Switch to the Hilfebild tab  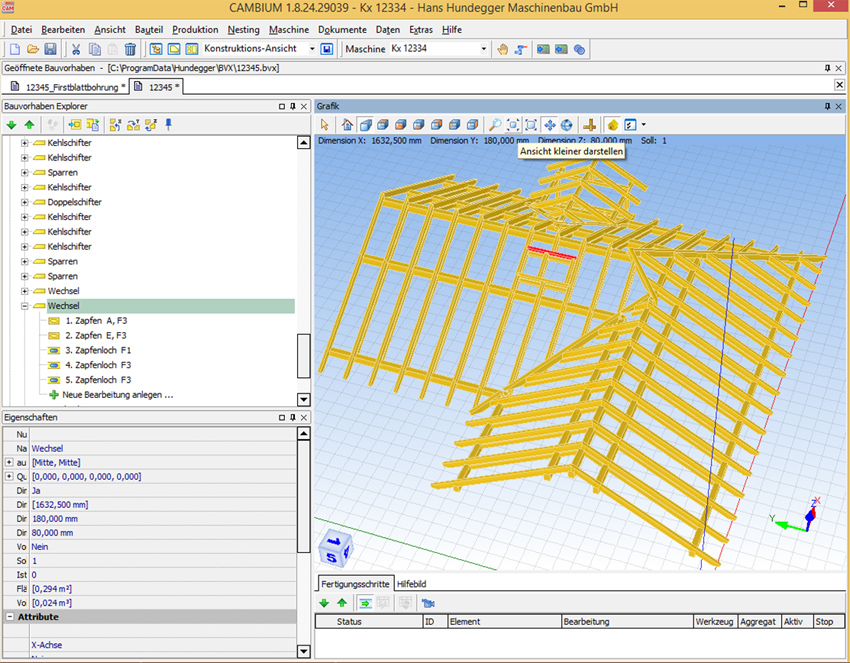(415, 583)
